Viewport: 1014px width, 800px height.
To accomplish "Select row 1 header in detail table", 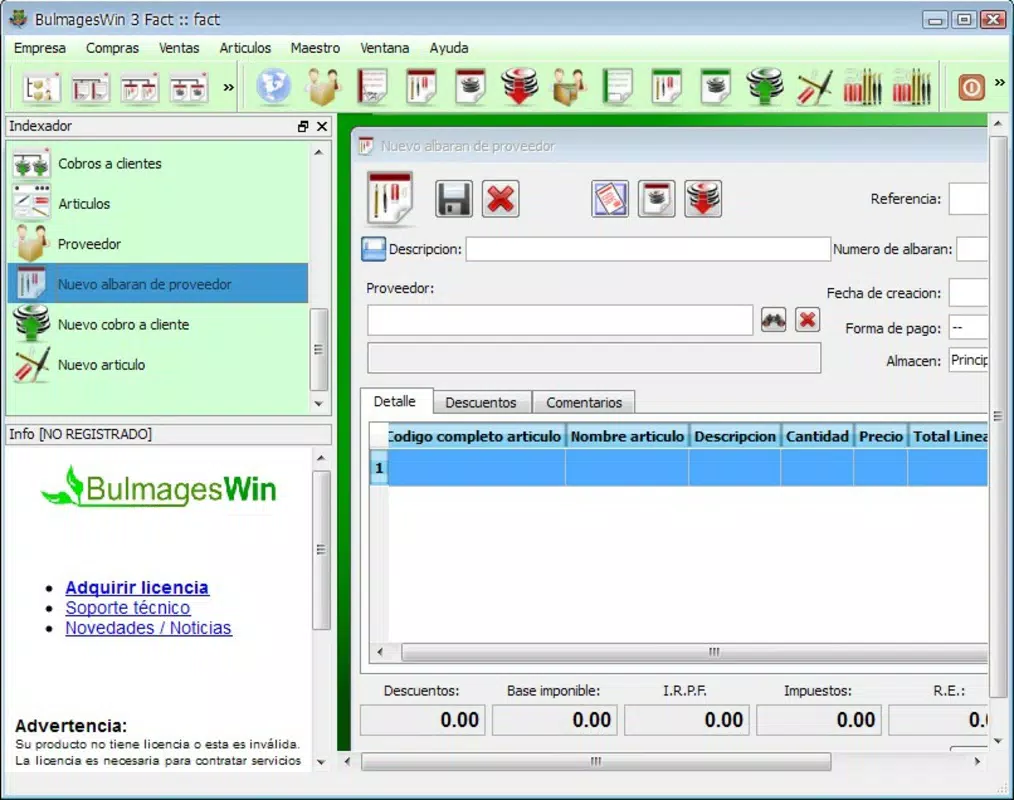I will point(379,468).
